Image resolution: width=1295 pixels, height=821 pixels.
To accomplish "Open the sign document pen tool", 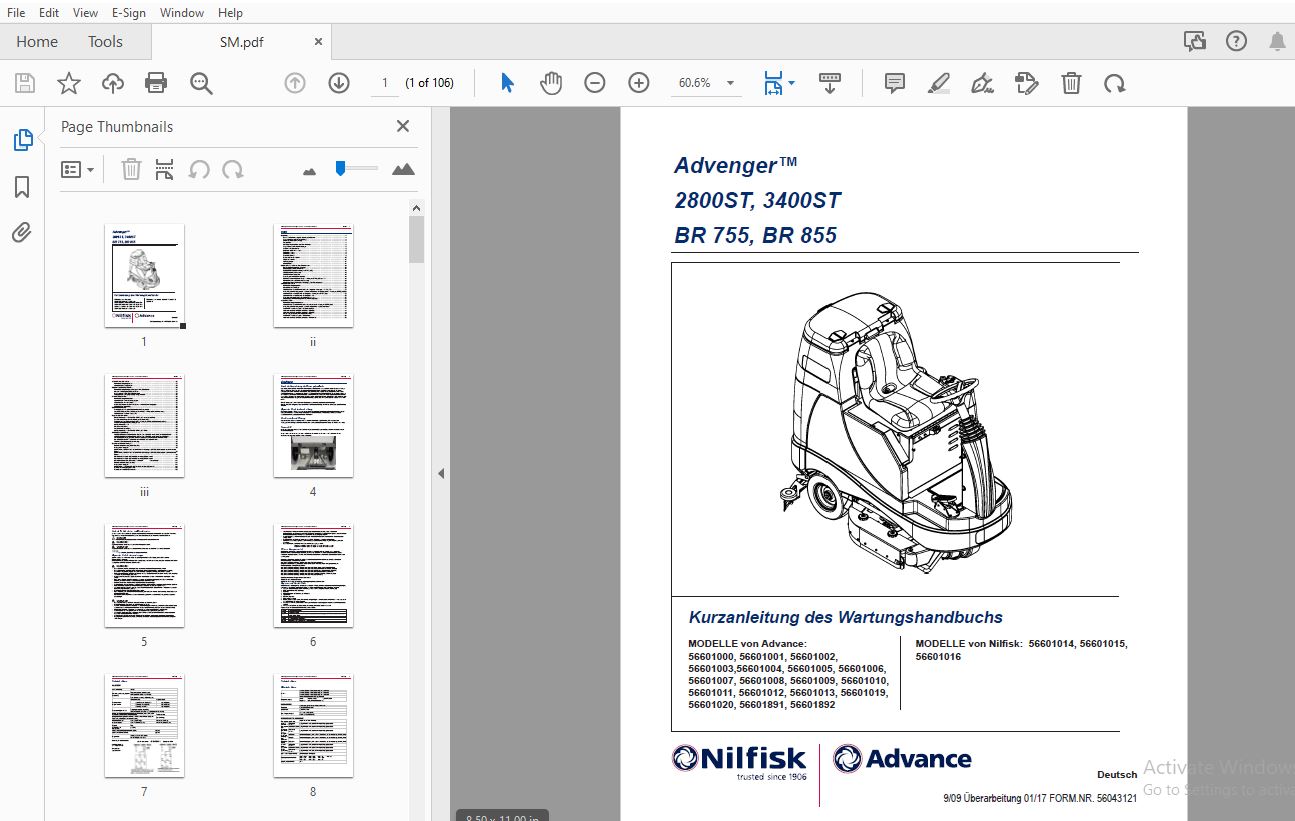I will click(x=983, y=83).
